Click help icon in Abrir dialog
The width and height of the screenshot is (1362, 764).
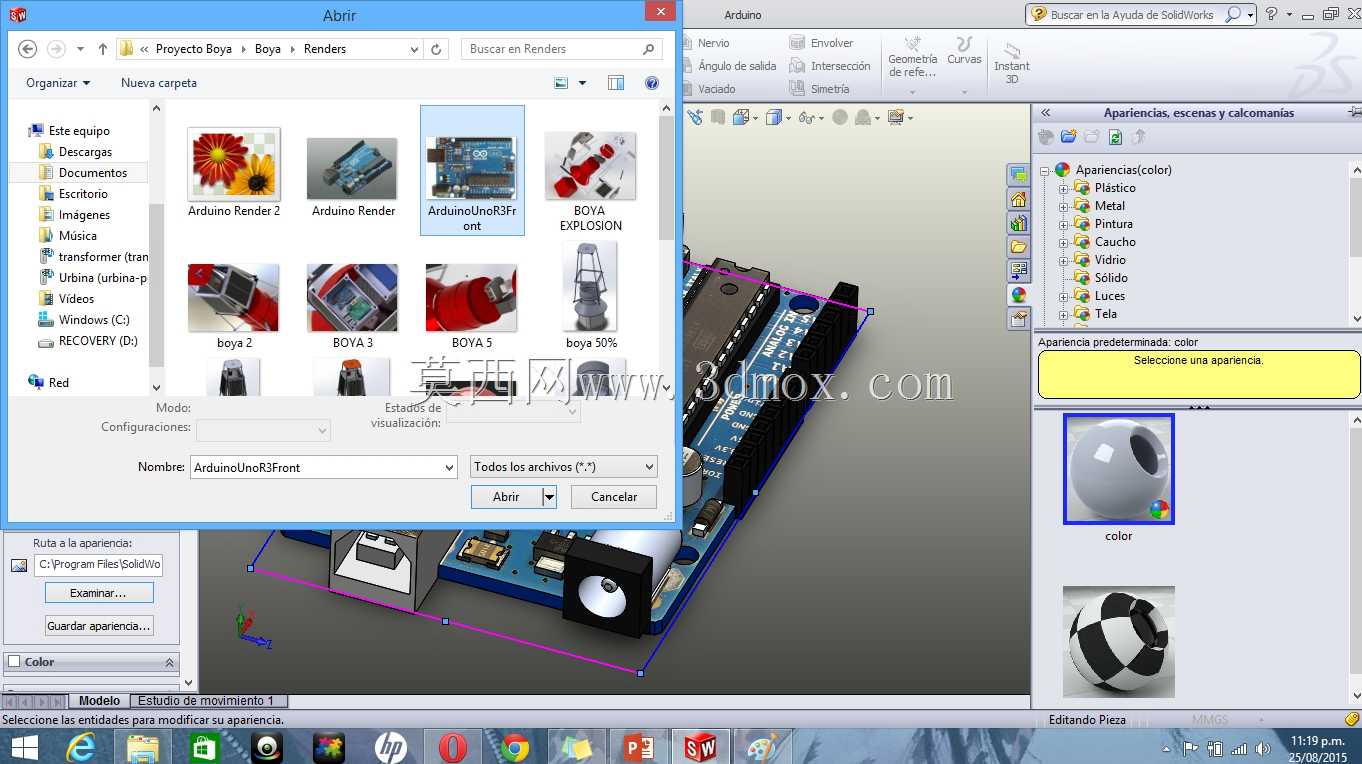(x=652, y=83)
